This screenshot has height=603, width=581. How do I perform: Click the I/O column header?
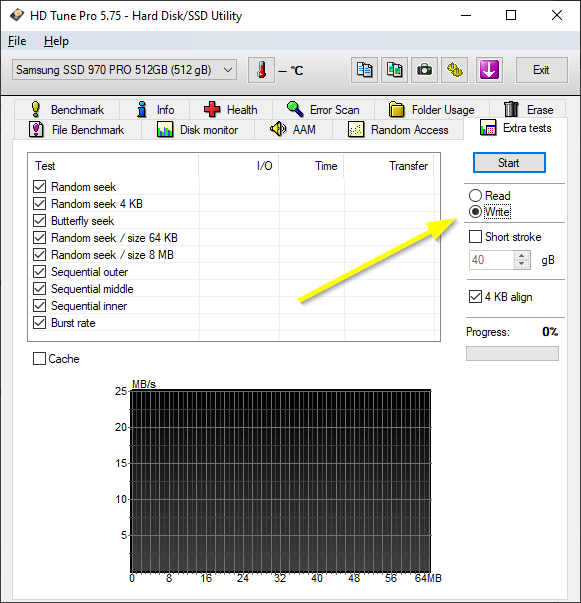[x=239, y=166]
